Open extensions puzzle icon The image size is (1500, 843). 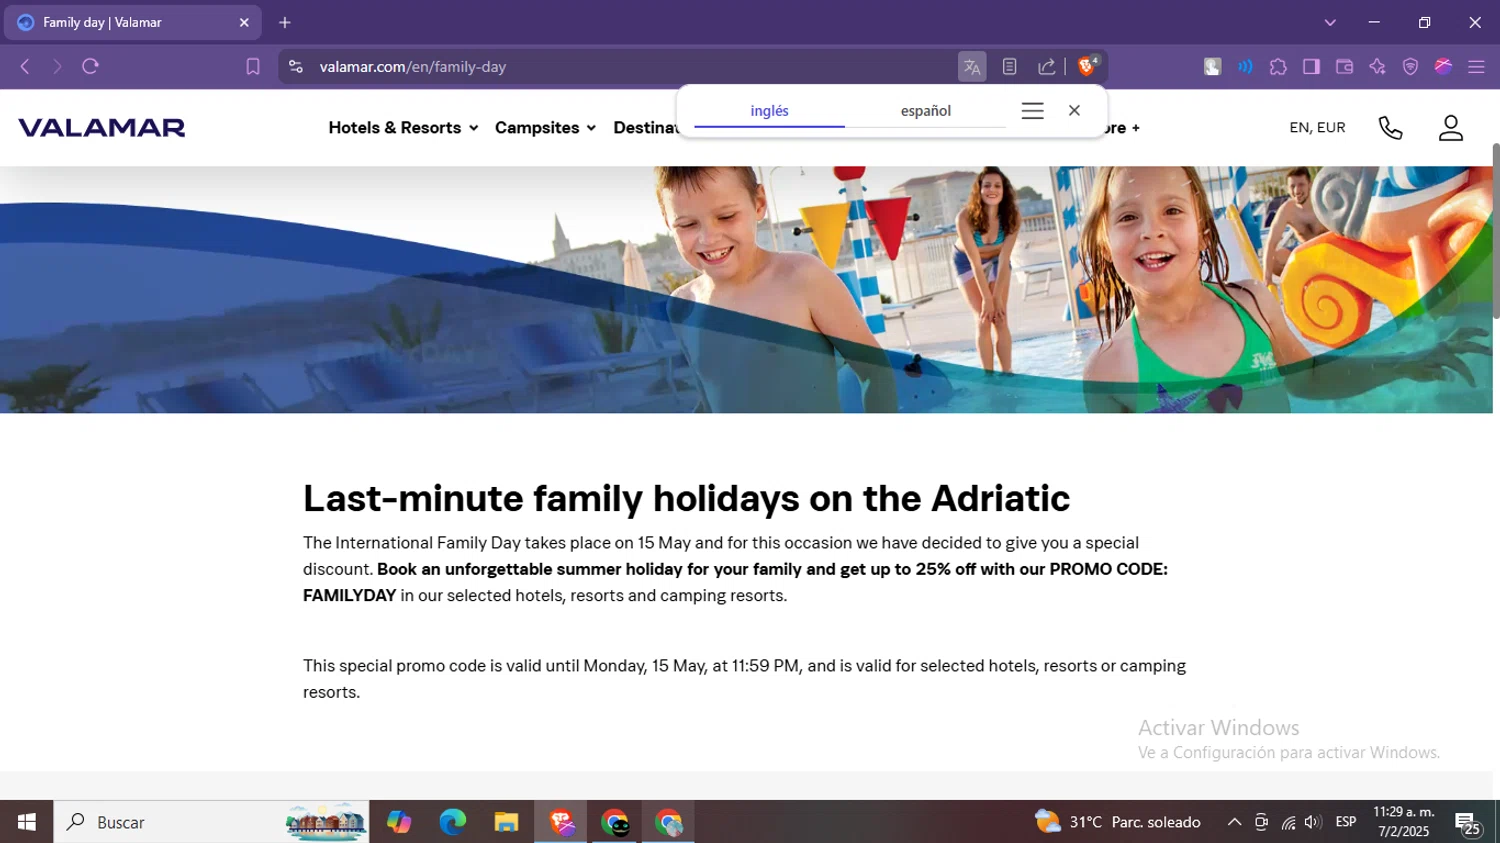click(x=1278, y=67)
